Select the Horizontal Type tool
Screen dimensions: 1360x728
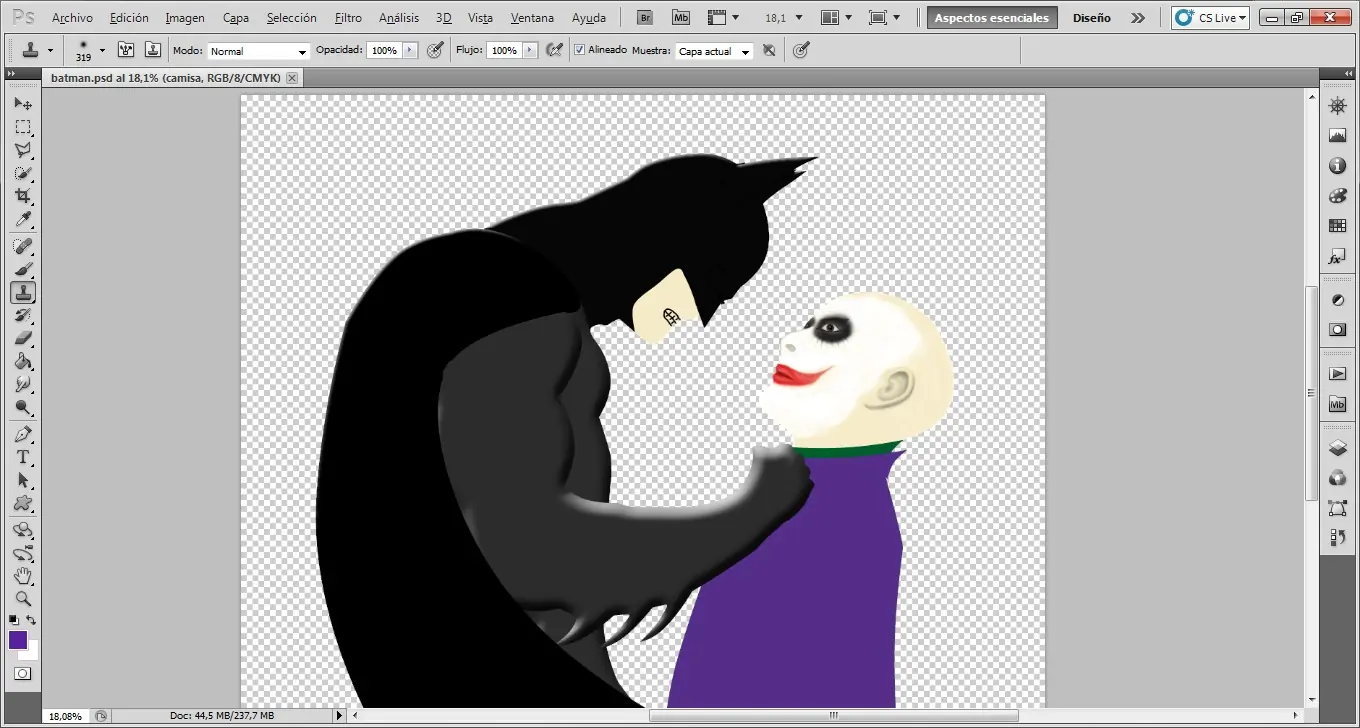click(x=23, y=457)
